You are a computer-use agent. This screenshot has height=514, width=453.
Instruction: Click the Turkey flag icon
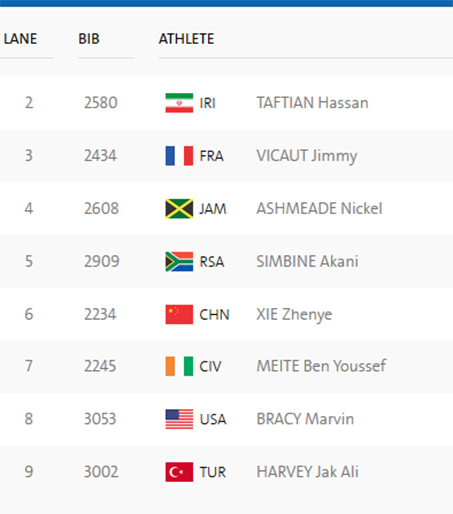[x=179, y=472]
